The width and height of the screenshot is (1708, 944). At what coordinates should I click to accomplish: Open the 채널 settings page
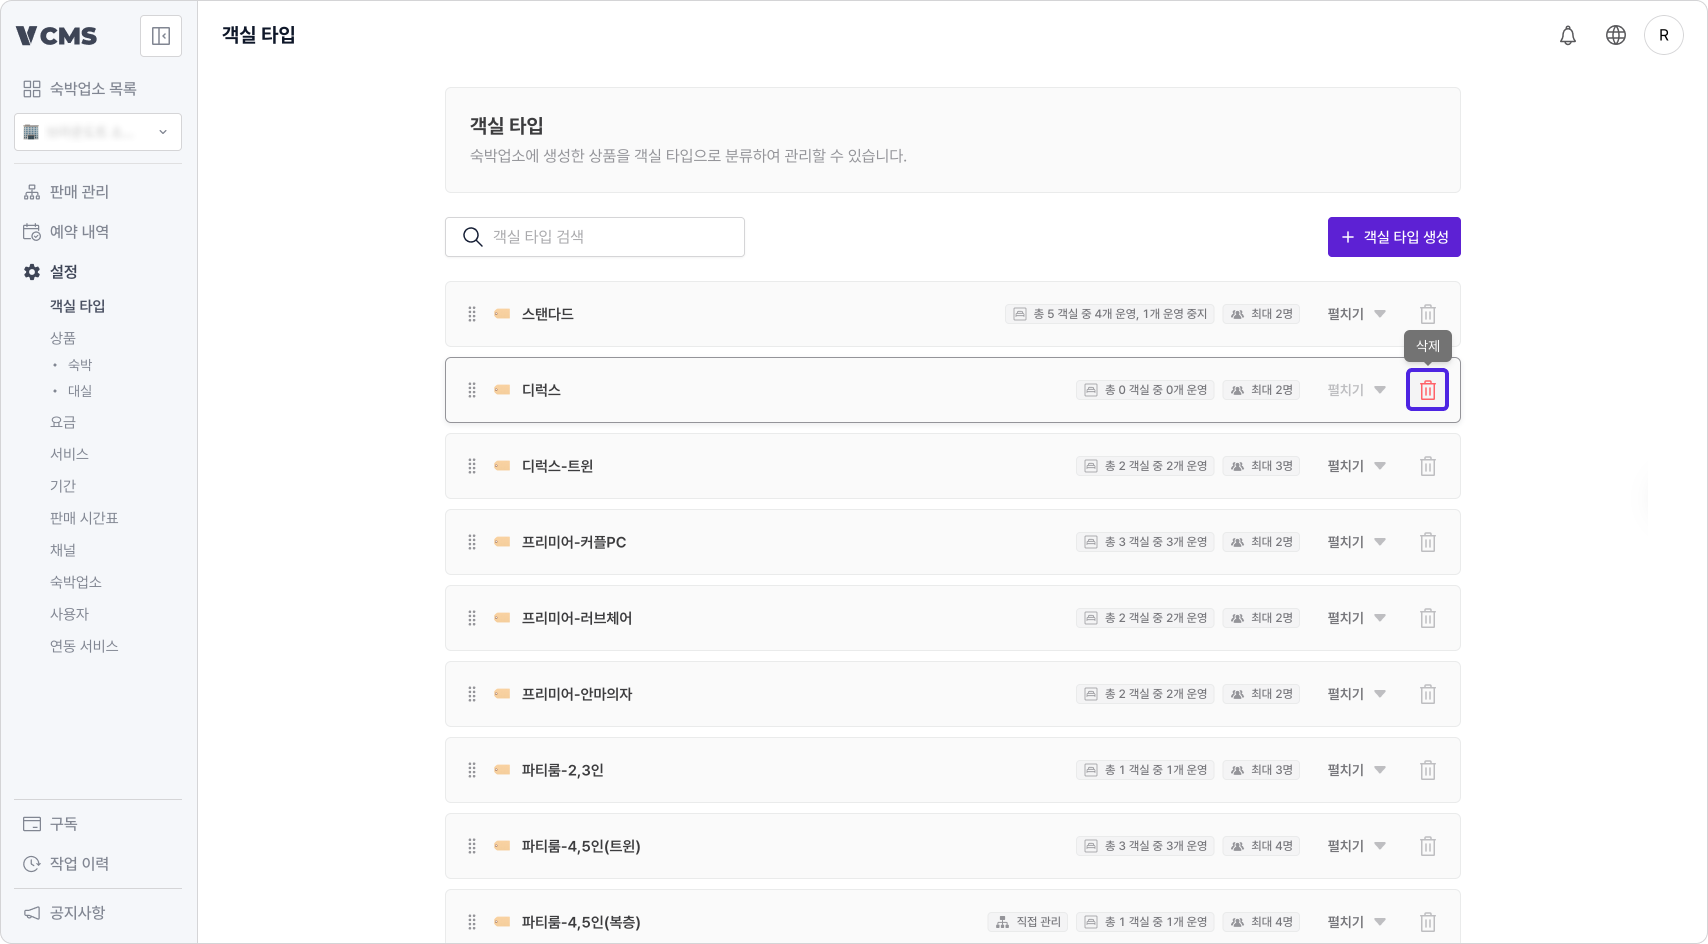(63, 549)
